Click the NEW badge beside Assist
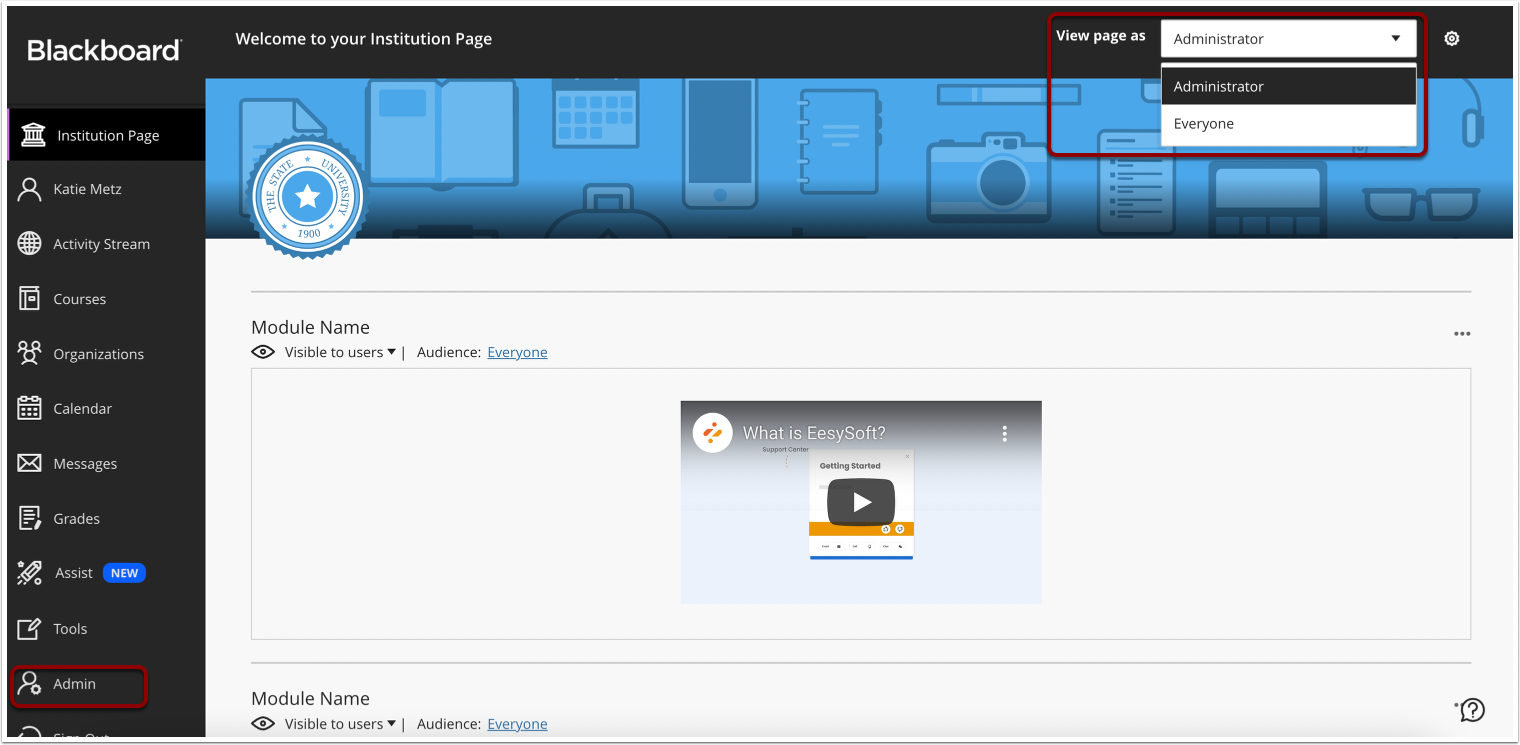Viewport: 1520px width, 745px height. (124, 573)
